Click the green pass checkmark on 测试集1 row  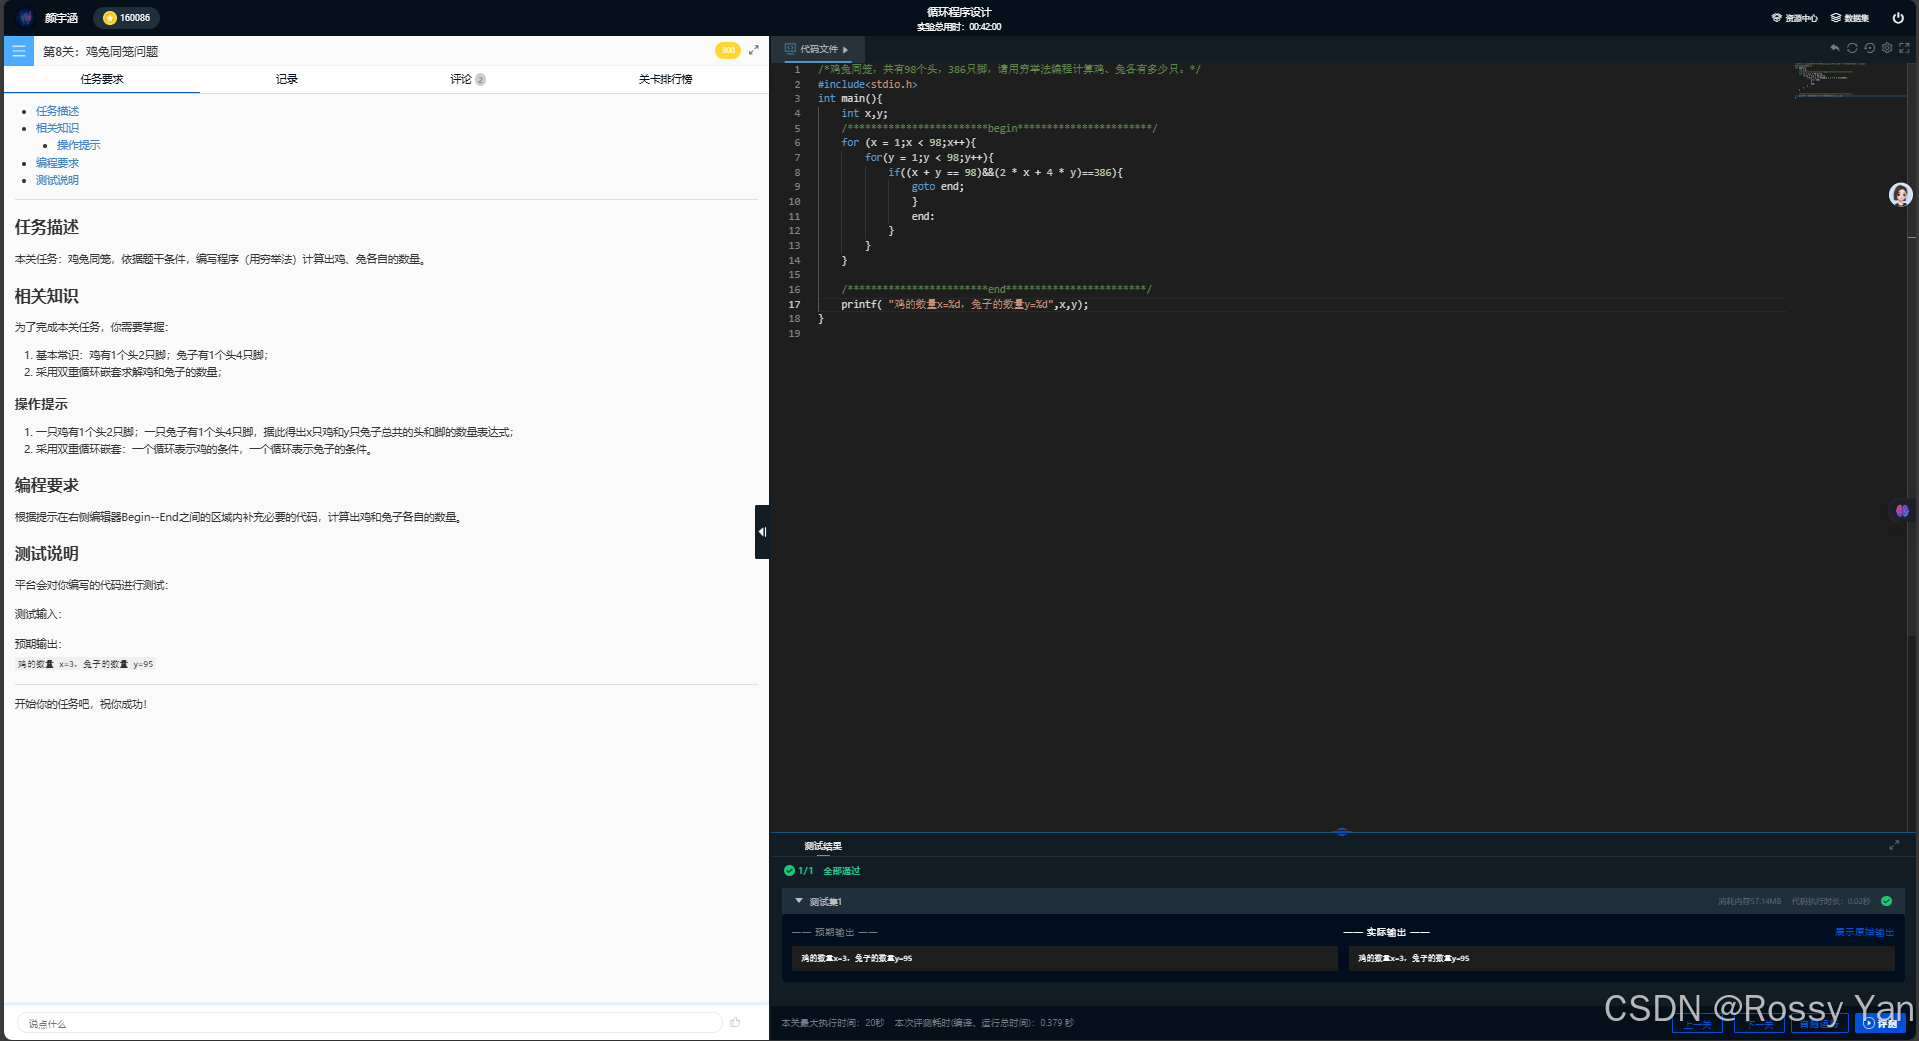[1886, 901]
